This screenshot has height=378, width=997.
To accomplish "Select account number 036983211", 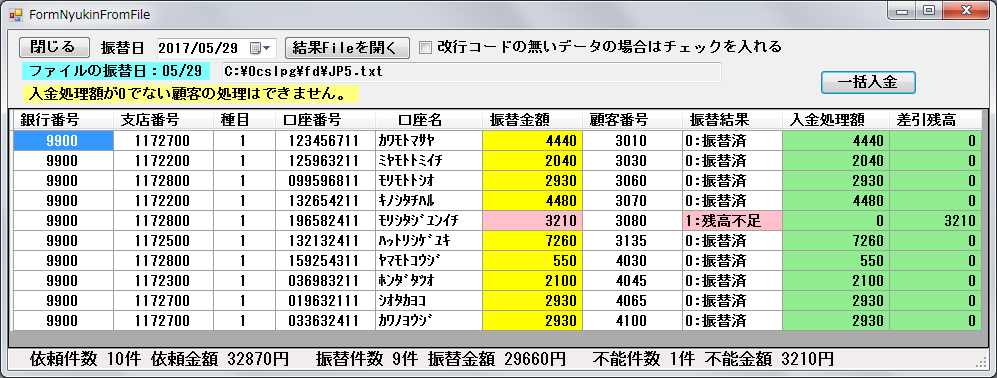I will click(325, 281).
